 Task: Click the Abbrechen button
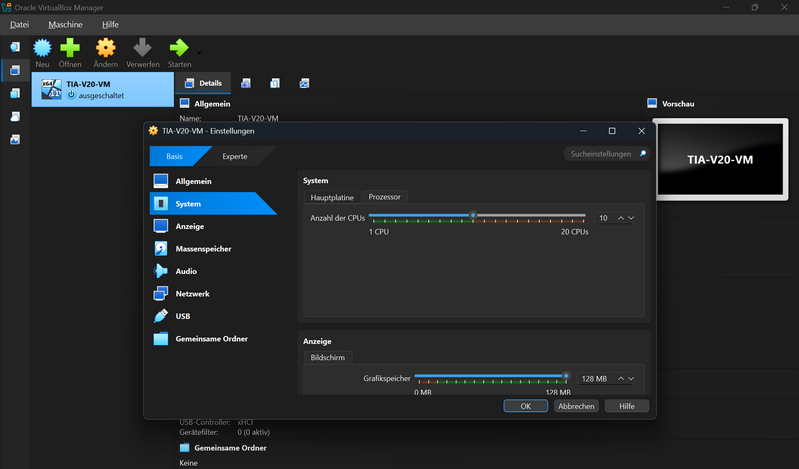576,406
